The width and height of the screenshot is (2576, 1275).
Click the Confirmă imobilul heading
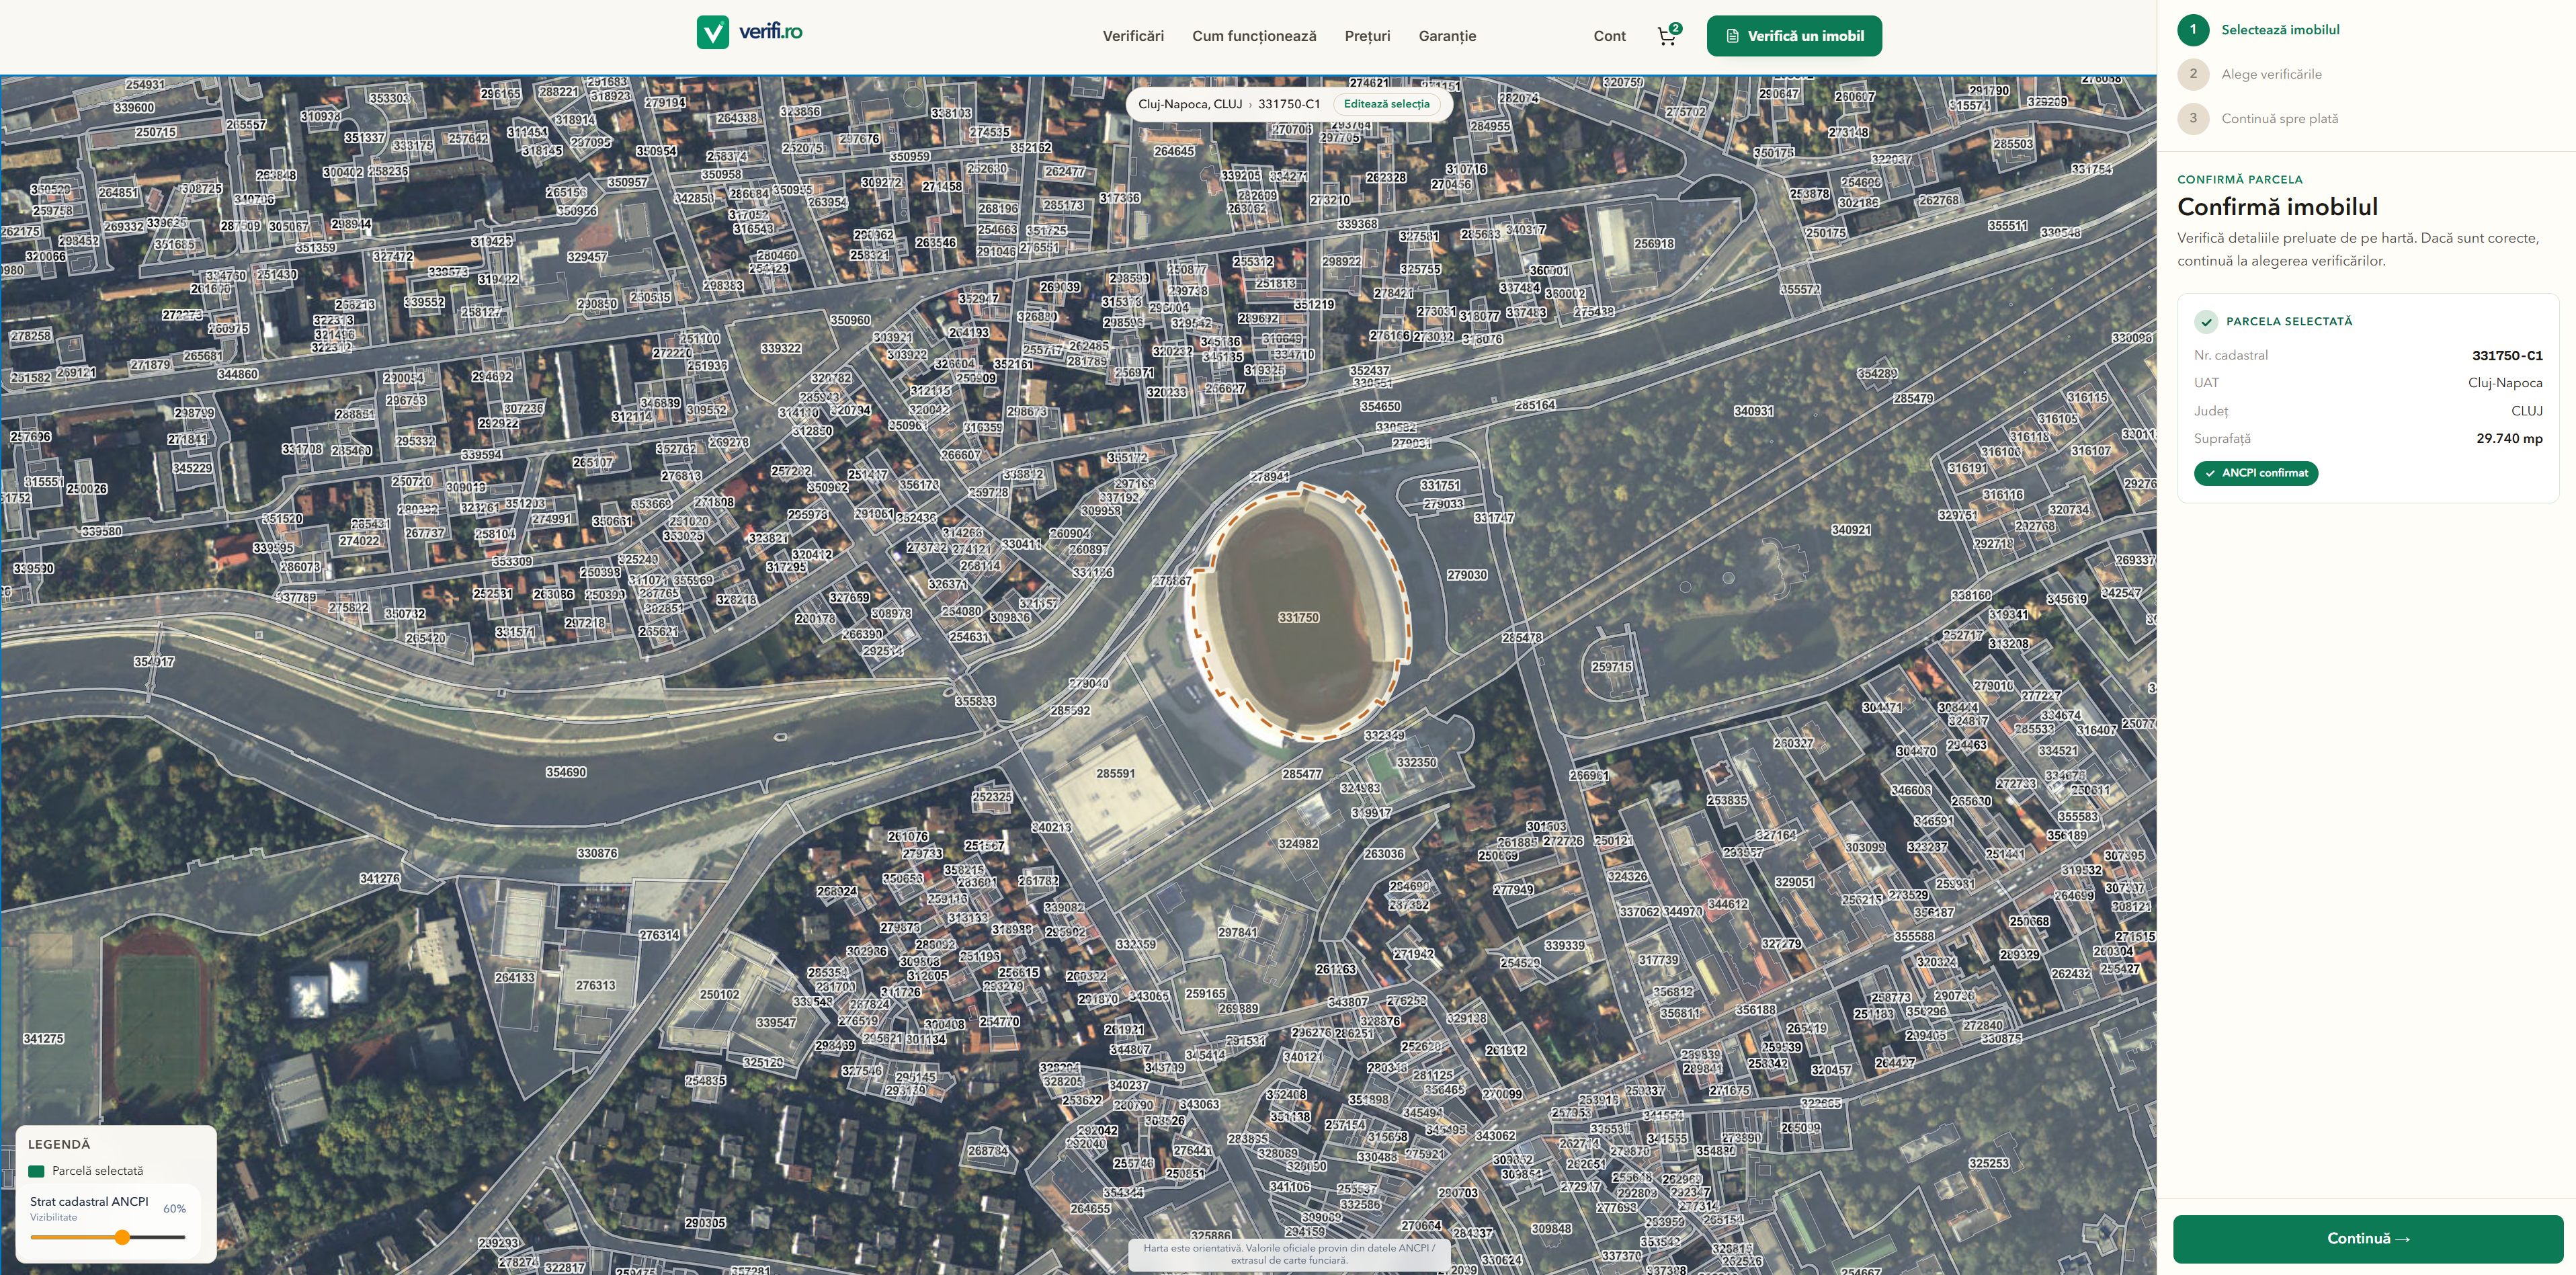tap(2277, 207)
